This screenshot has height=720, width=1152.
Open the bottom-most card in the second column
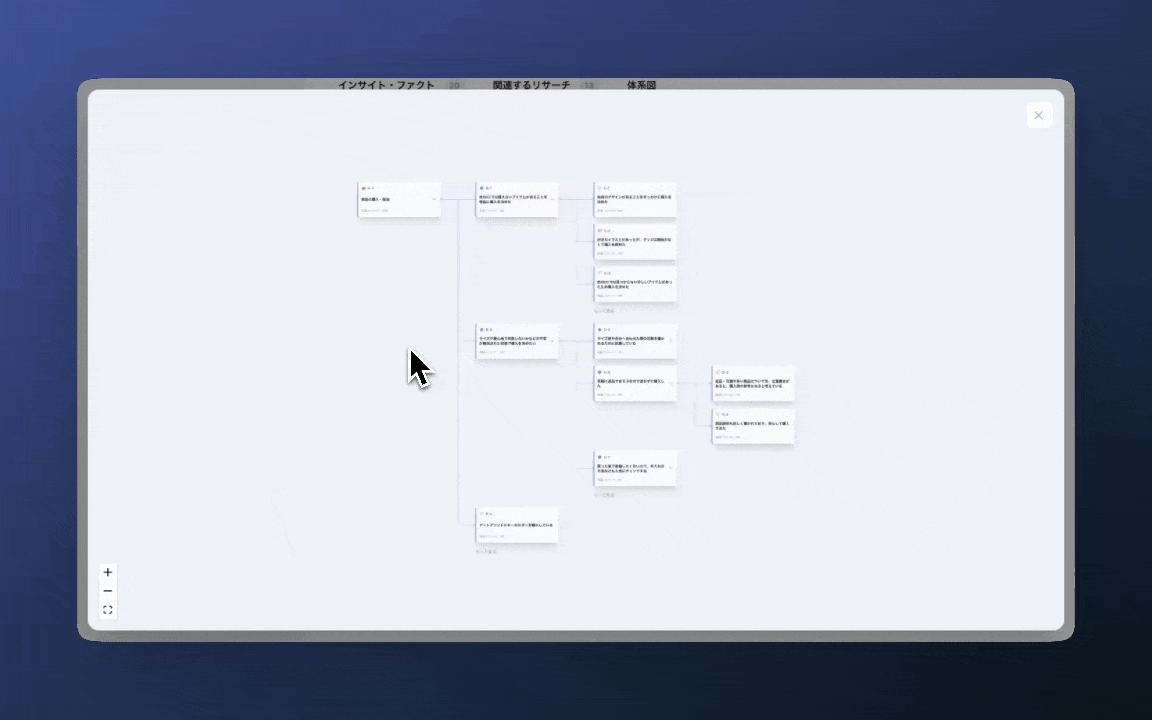pyautogui.click(x=516, y=525)
